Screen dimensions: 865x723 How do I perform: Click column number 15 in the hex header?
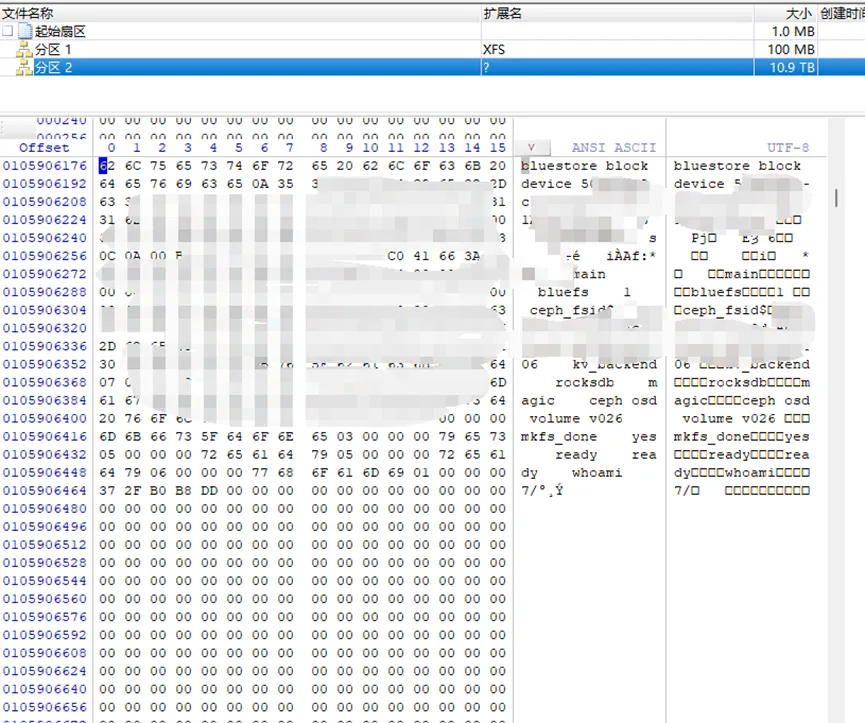[x=498, y=147]
